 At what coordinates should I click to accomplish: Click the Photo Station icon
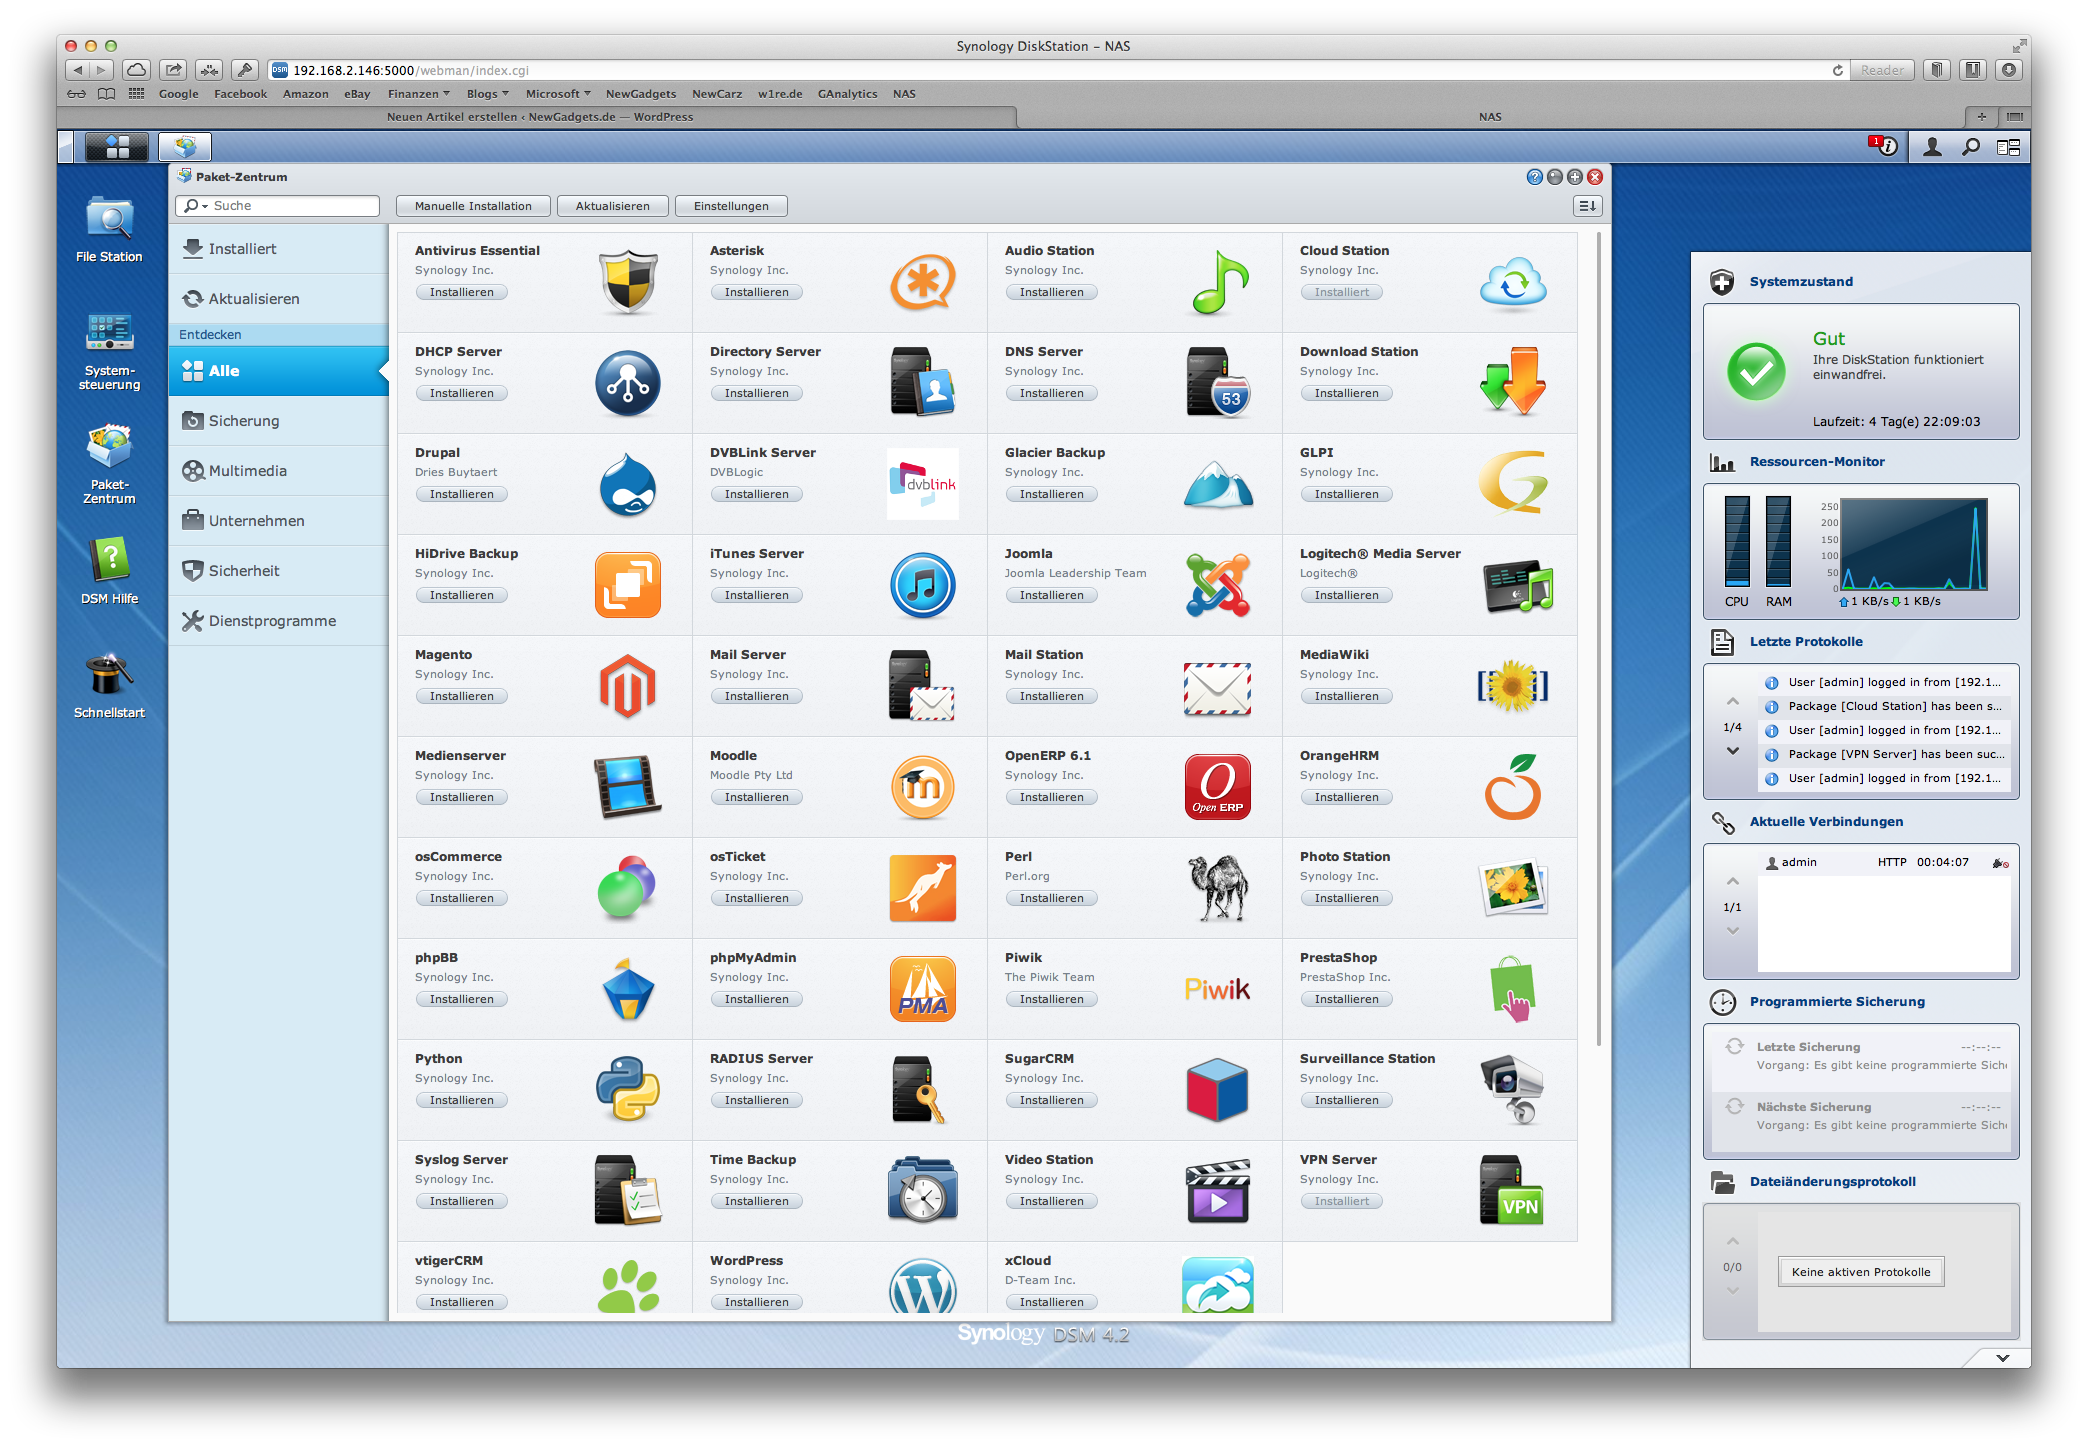pos(1513,887)
